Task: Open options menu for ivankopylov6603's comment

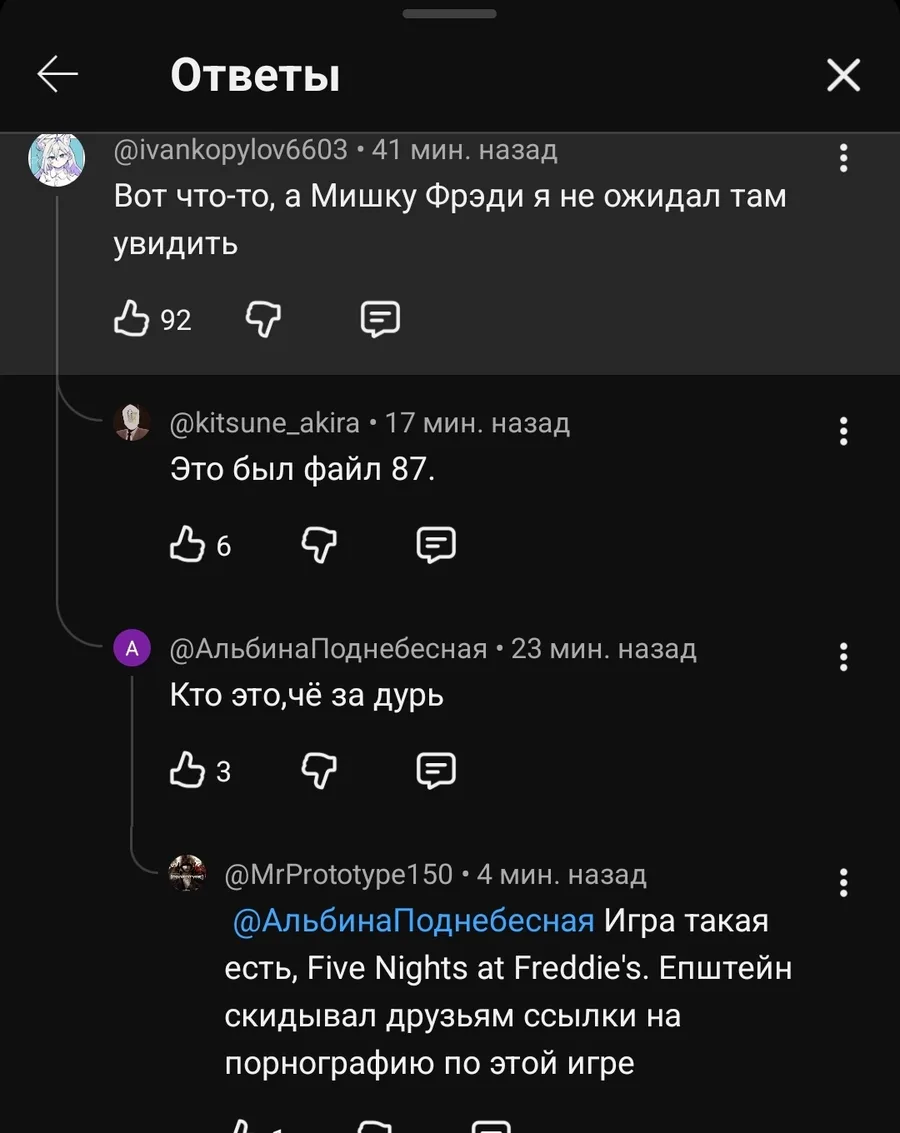Action: [x=844, y=158]
